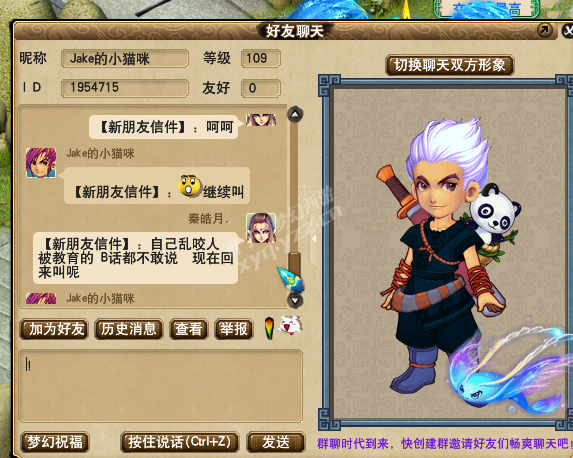This screenshot has height=458, width=573.
Task: Click the pop-out arrow icon in title bar
Action: pos(544,30)
